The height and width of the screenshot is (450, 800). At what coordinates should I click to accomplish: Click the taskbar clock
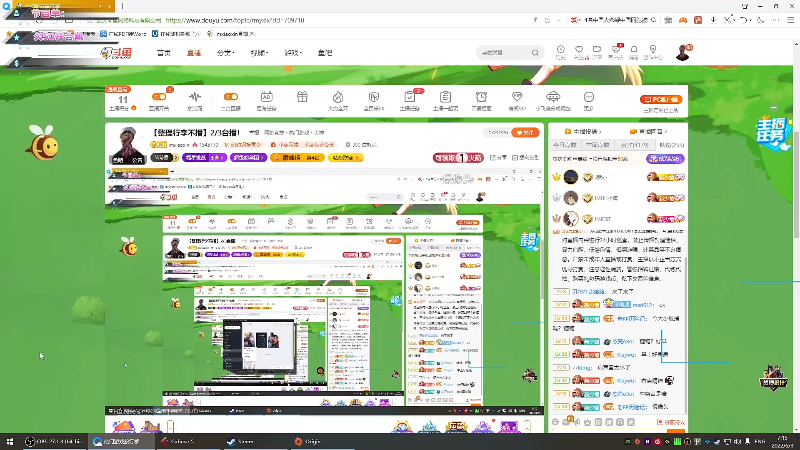pos(782,441)
